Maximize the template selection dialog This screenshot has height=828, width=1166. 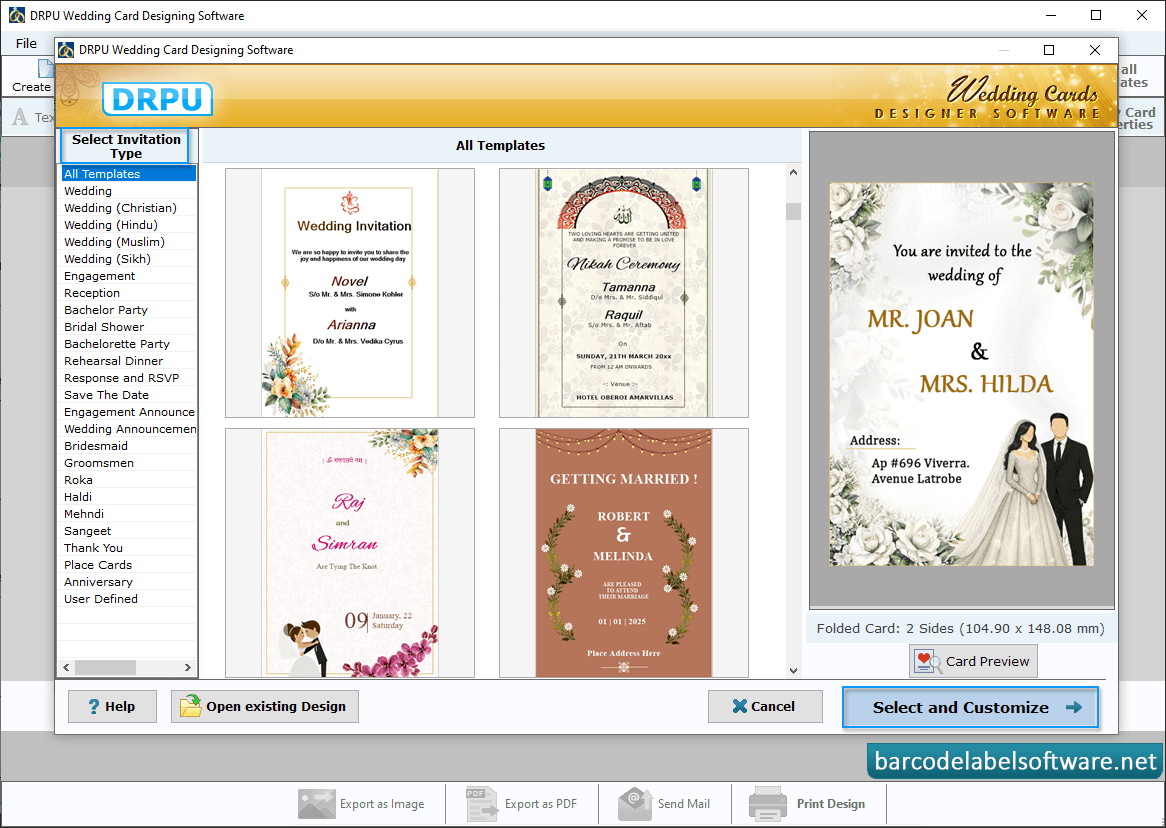(x=1049, y=50)
